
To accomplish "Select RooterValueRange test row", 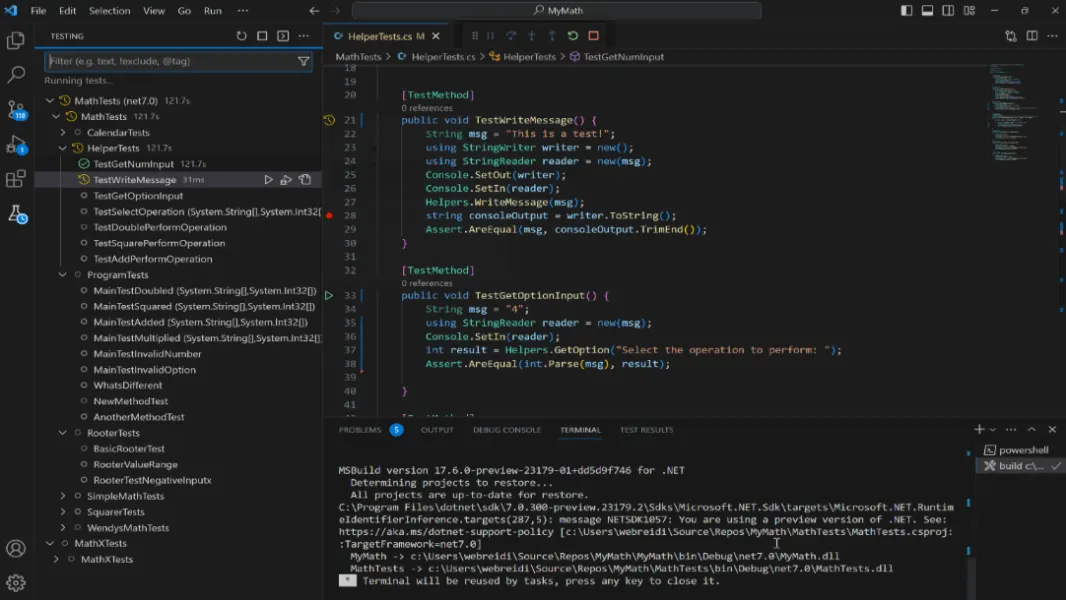I will click(178, 465).
